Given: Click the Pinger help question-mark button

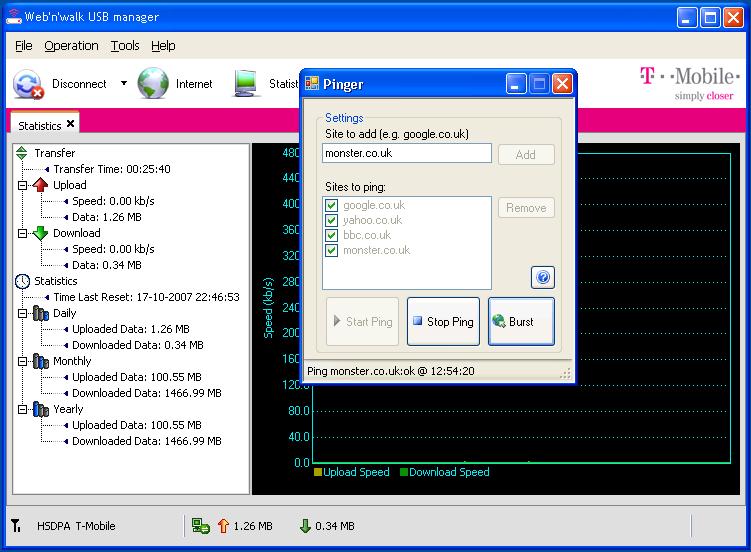Looking at the screenshot, I should pyautogui.click(x=543, y=277).
